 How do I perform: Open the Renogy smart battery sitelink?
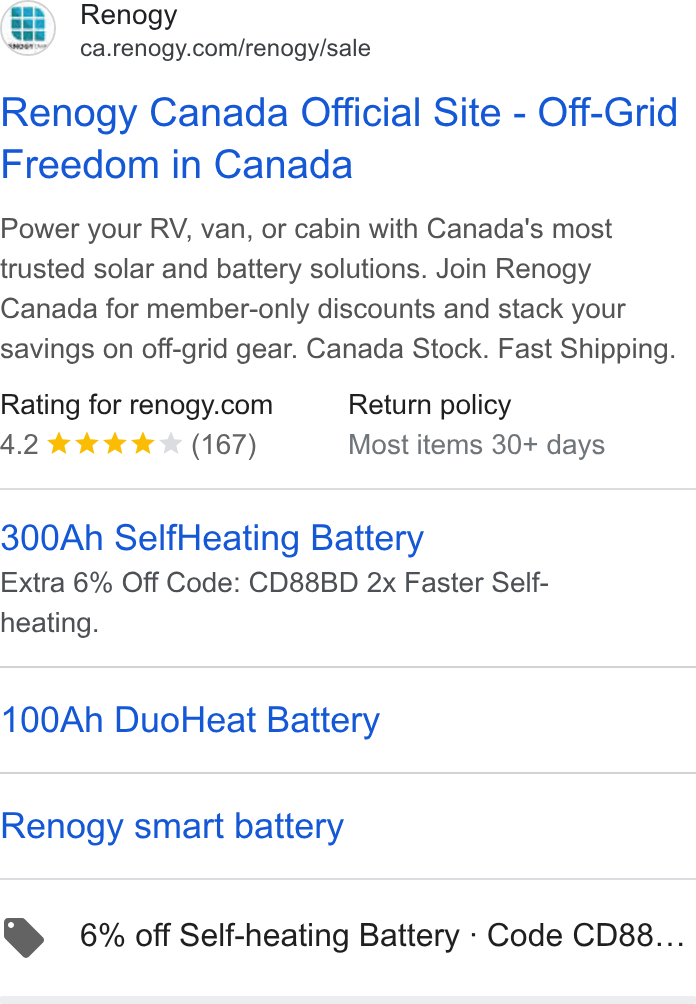[172, 825]
